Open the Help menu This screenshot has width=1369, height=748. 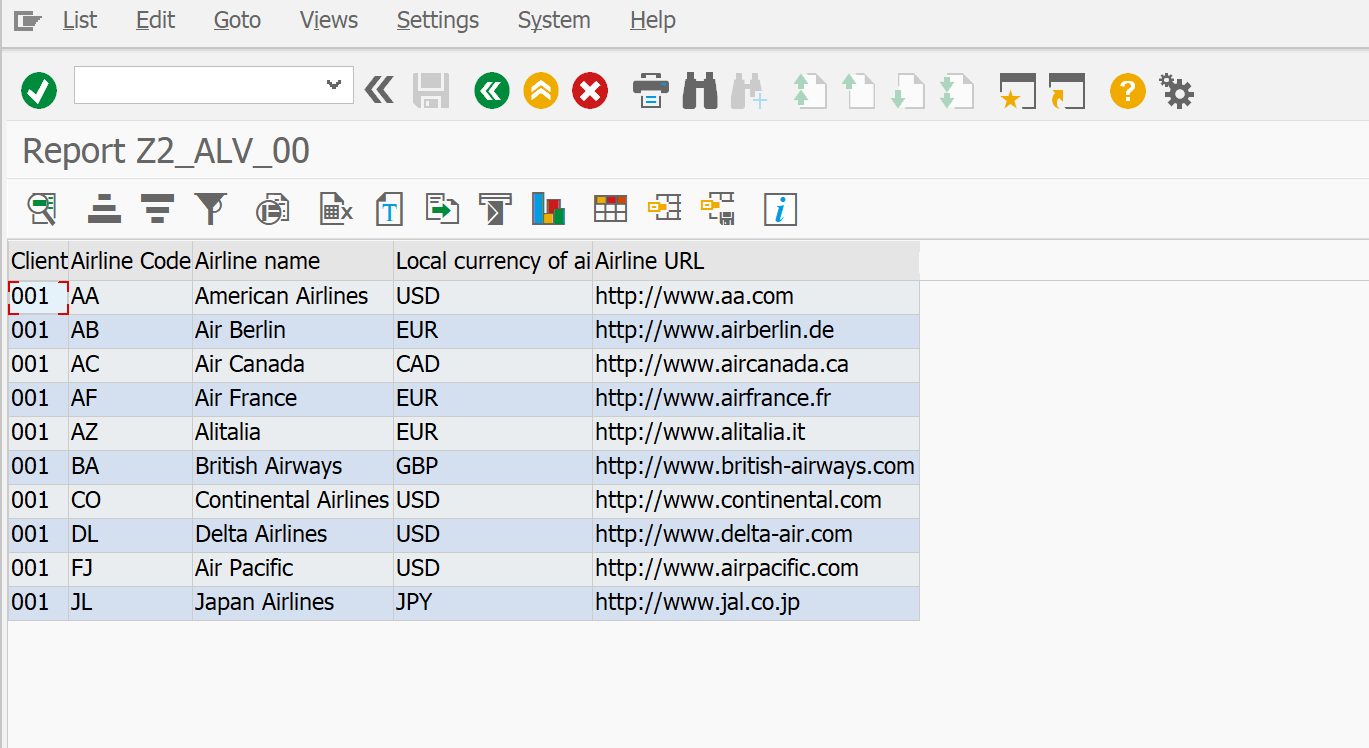tap(653, 20)
